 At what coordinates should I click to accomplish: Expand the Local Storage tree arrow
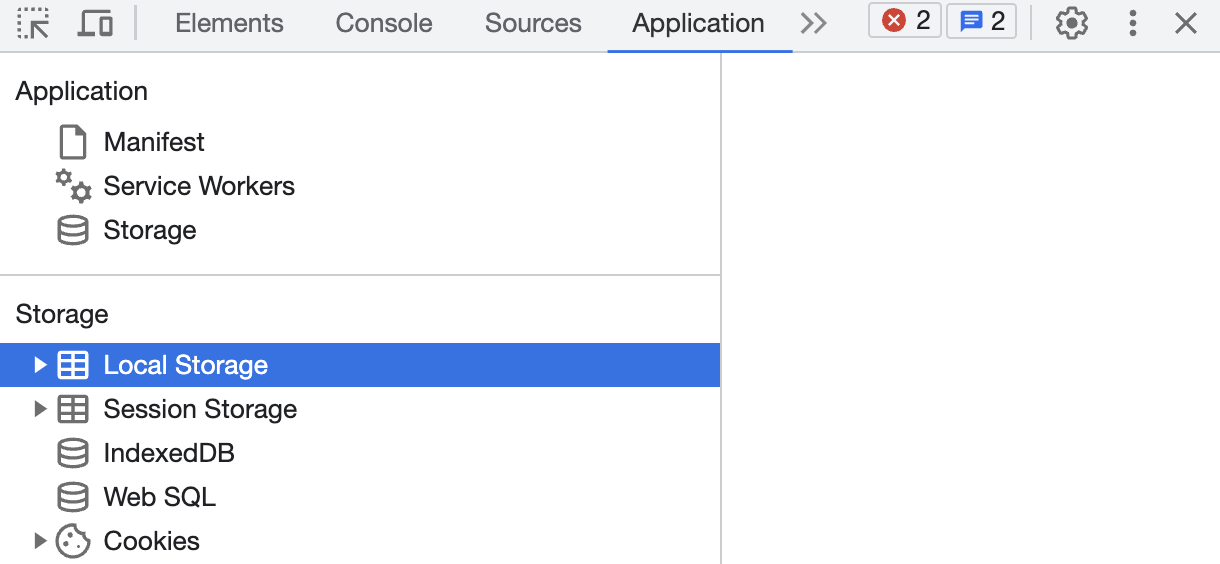(40, 365)
